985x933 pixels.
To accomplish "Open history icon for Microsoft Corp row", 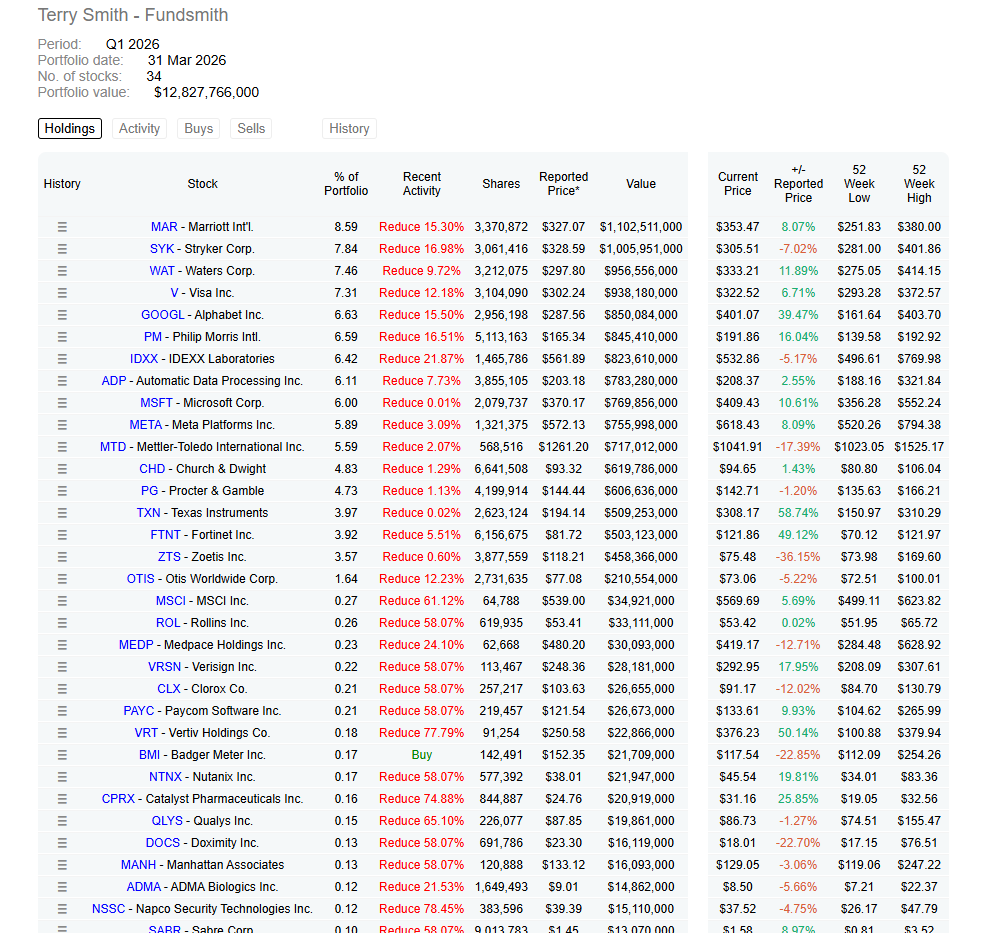I will click(62, 403).
